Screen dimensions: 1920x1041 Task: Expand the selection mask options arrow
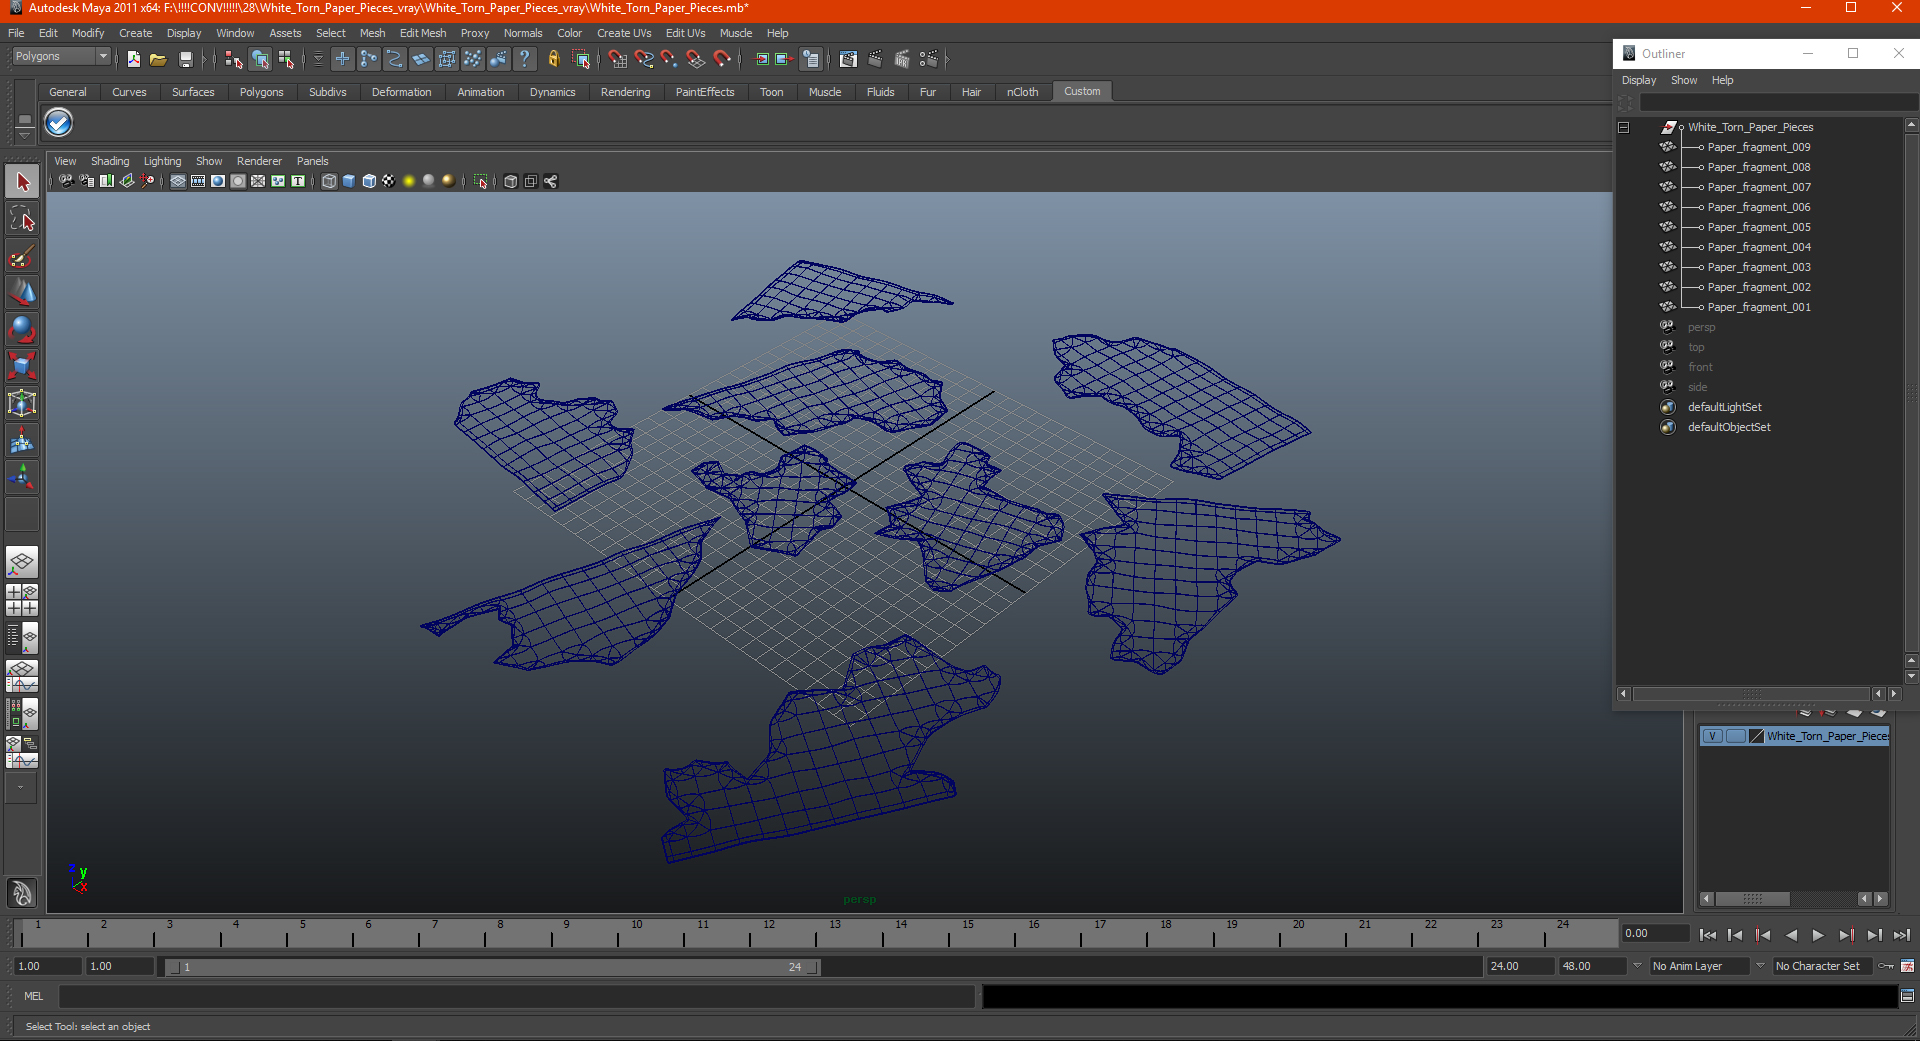pos(318,60)
